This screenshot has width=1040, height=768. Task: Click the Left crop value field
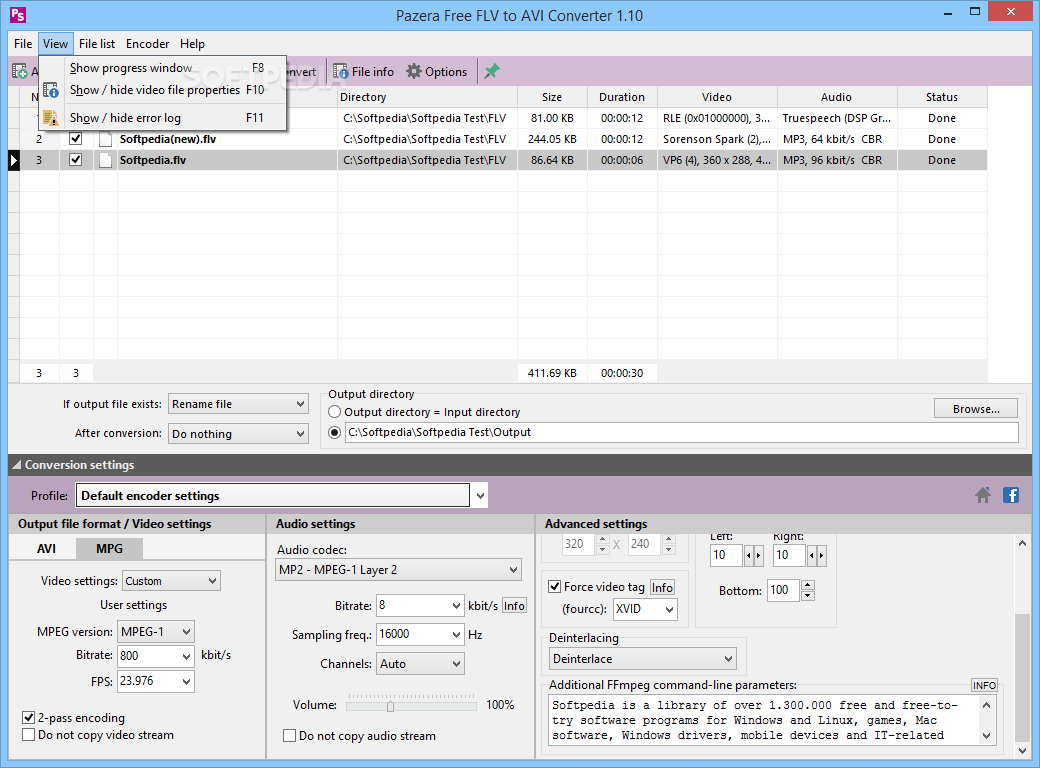pyautogui.click(x=726, y=555)
